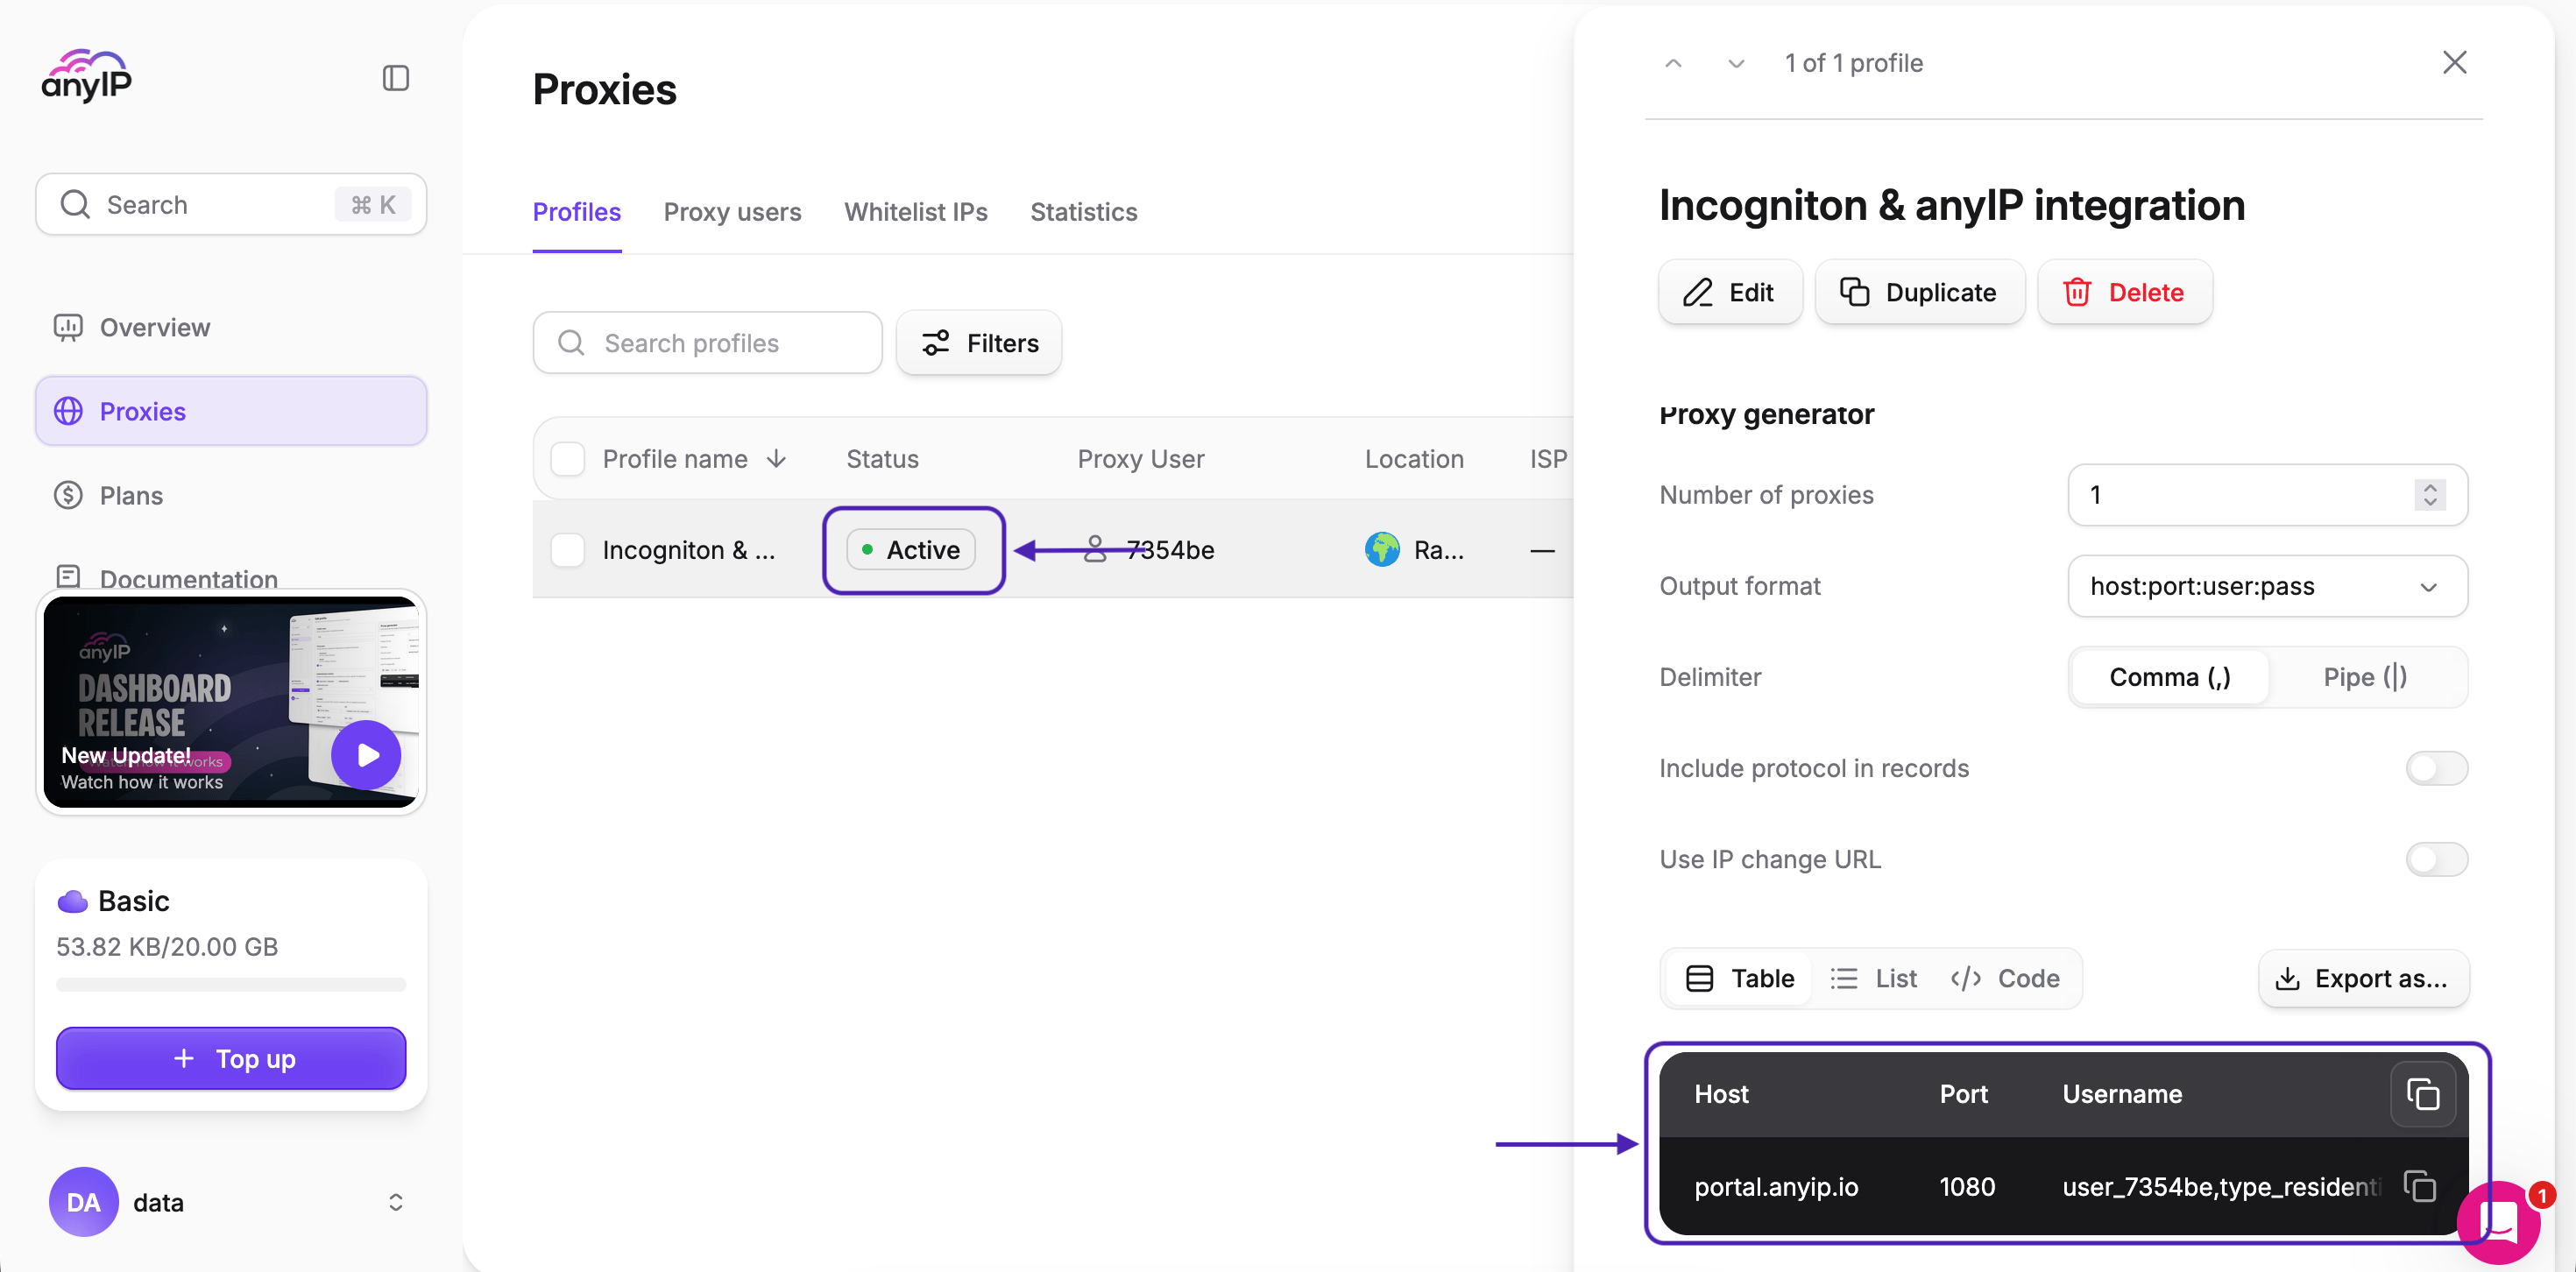Go to previous profile with up chevron

pyautogui.click(x=1673, y=63)
